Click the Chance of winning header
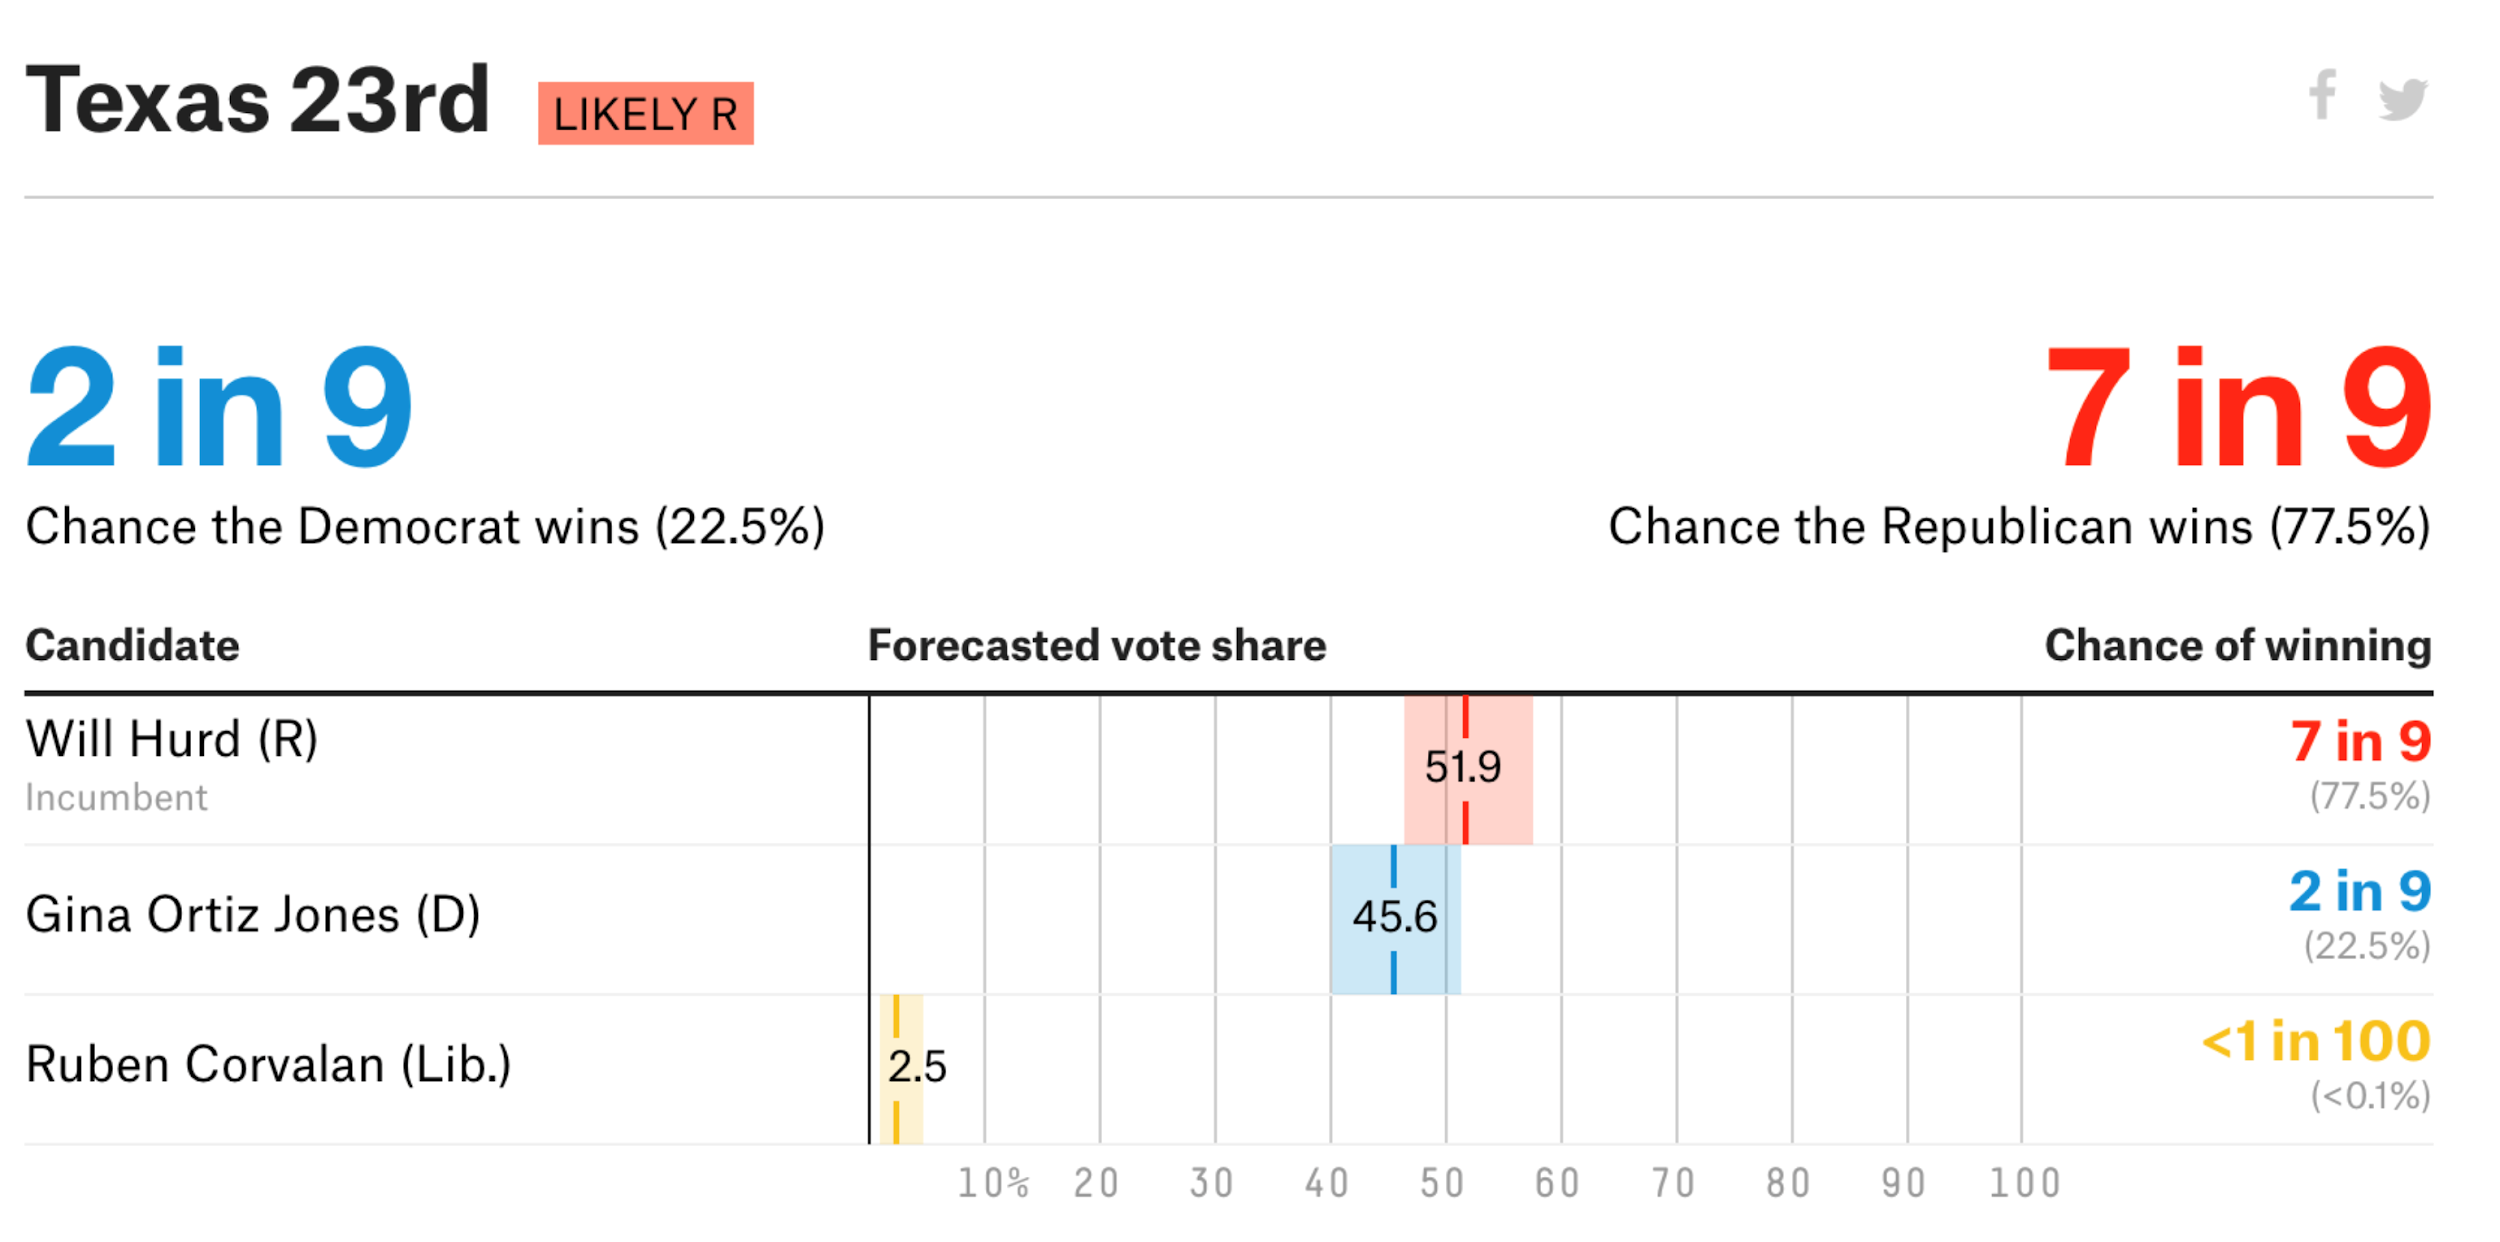The width and height of the screenshot is (2500, 1242). click(x=2239, y=646)
